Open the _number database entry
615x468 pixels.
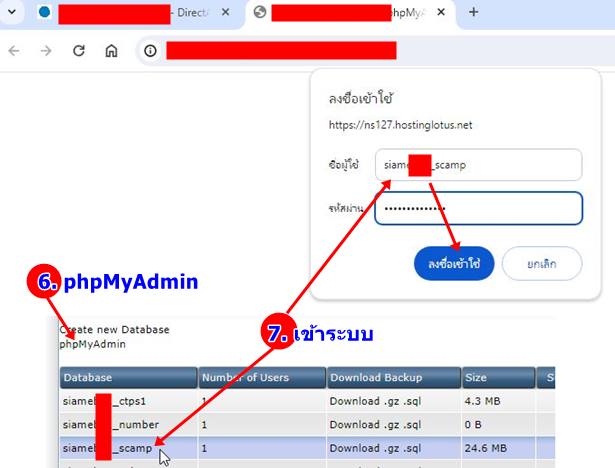111,425
